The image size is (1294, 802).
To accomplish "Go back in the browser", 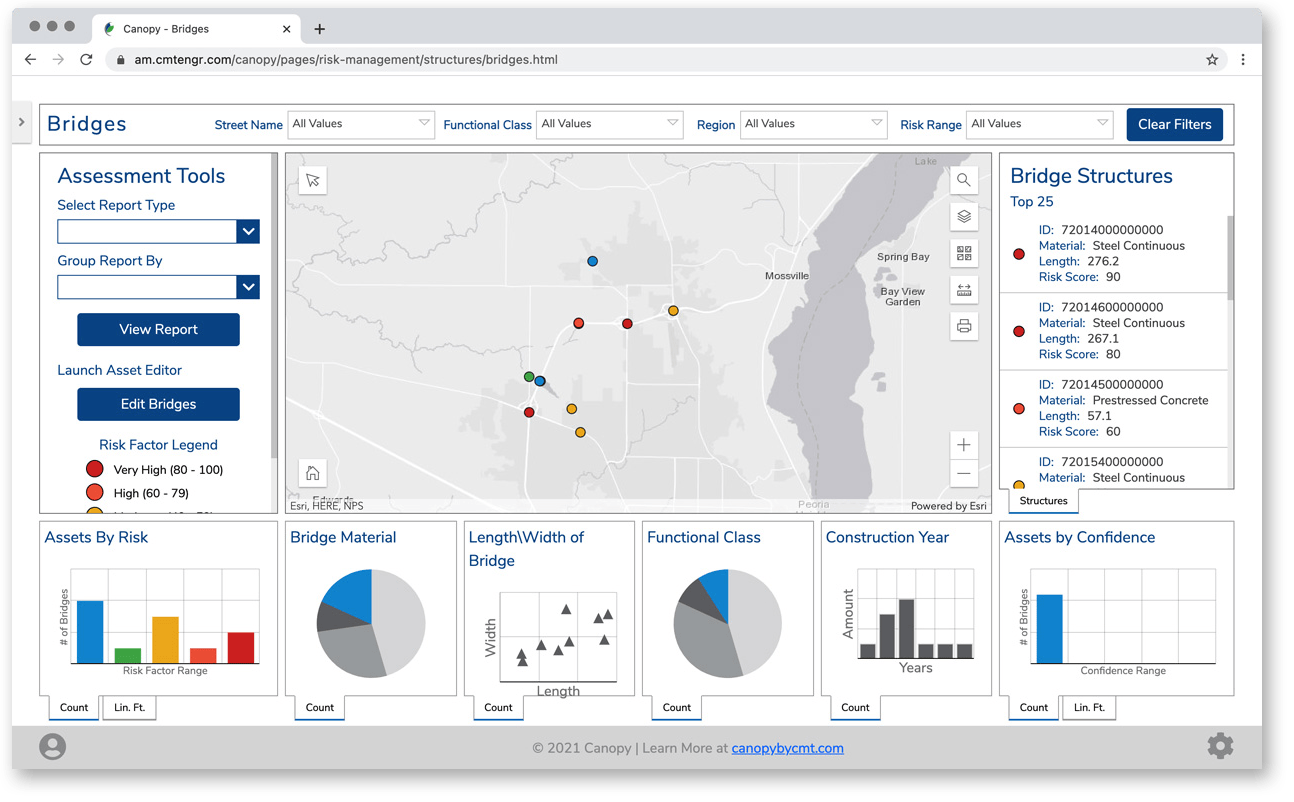I will click(31, 60).
